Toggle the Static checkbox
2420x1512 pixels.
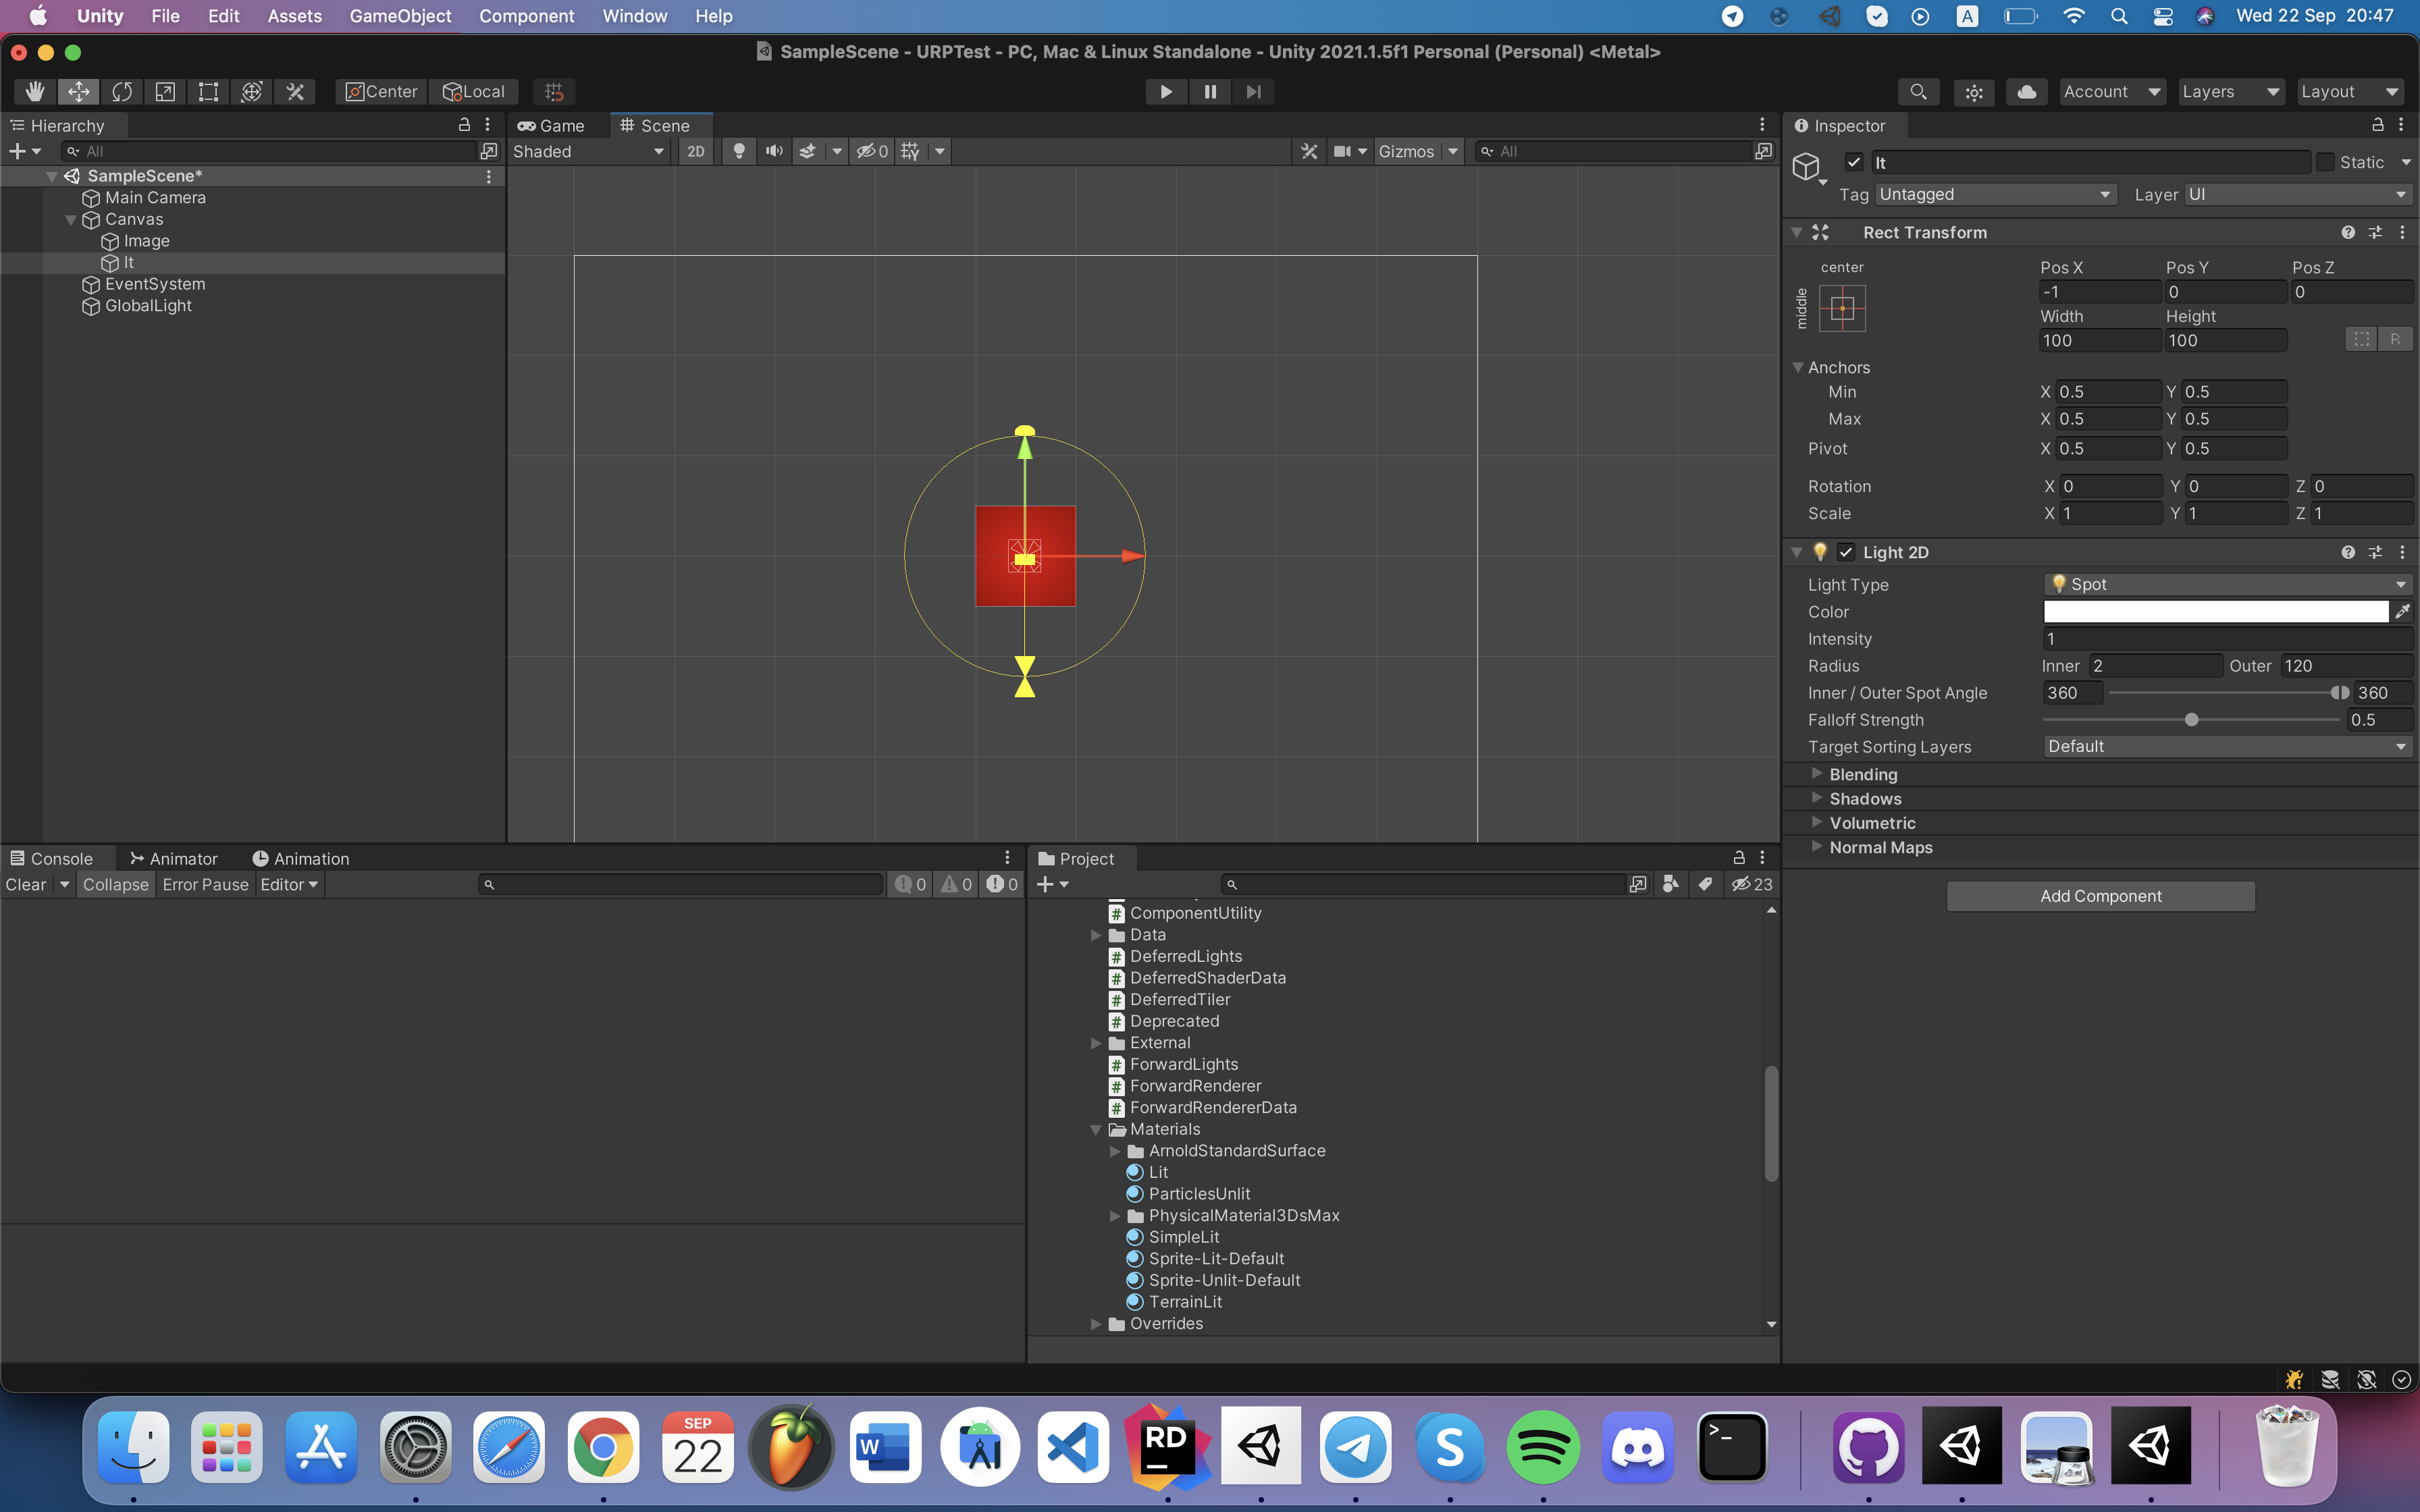pyautogui.click(x=2325, y=162)
